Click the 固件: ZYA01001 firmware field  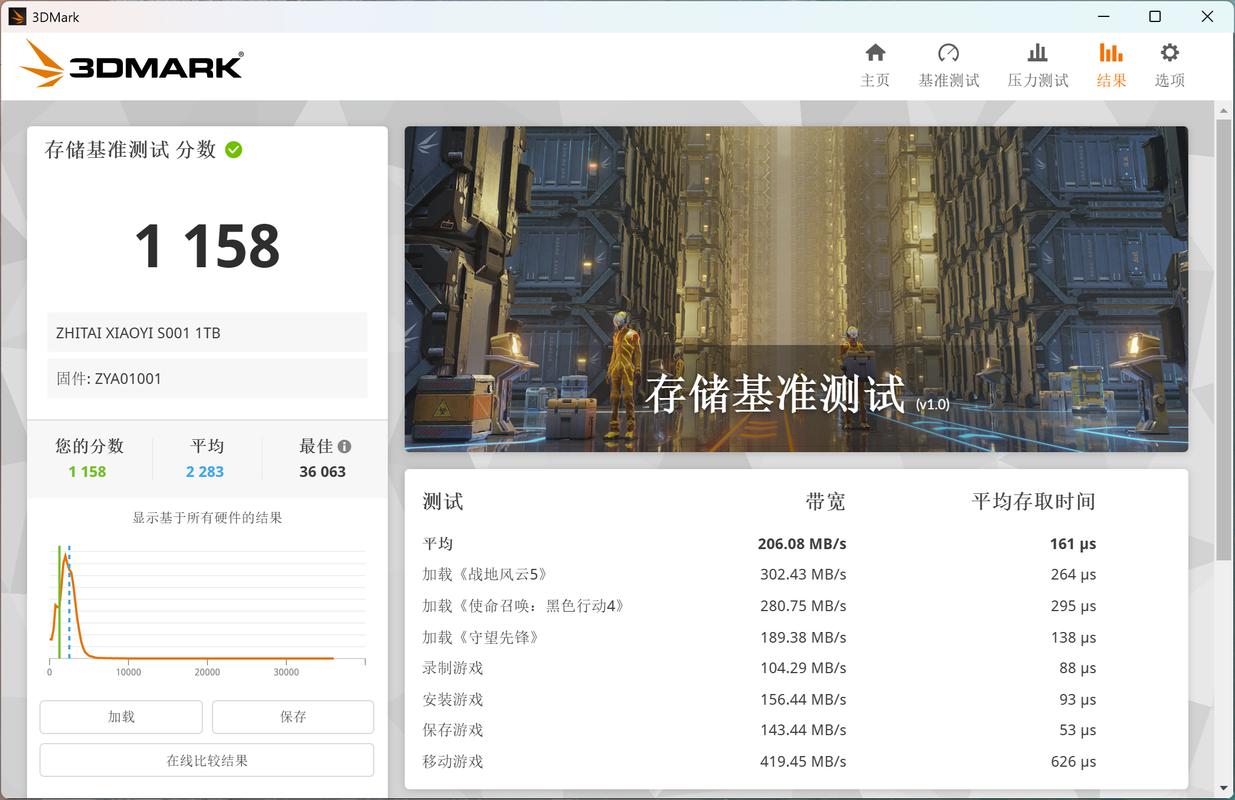tap(207, 378)
